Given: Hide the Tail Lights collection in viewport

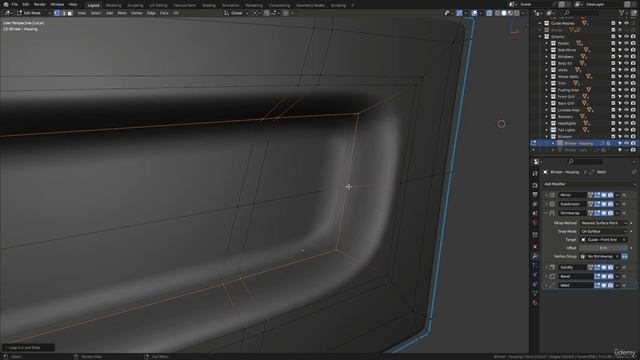Looking at the screenshot, I should [627, 130].
